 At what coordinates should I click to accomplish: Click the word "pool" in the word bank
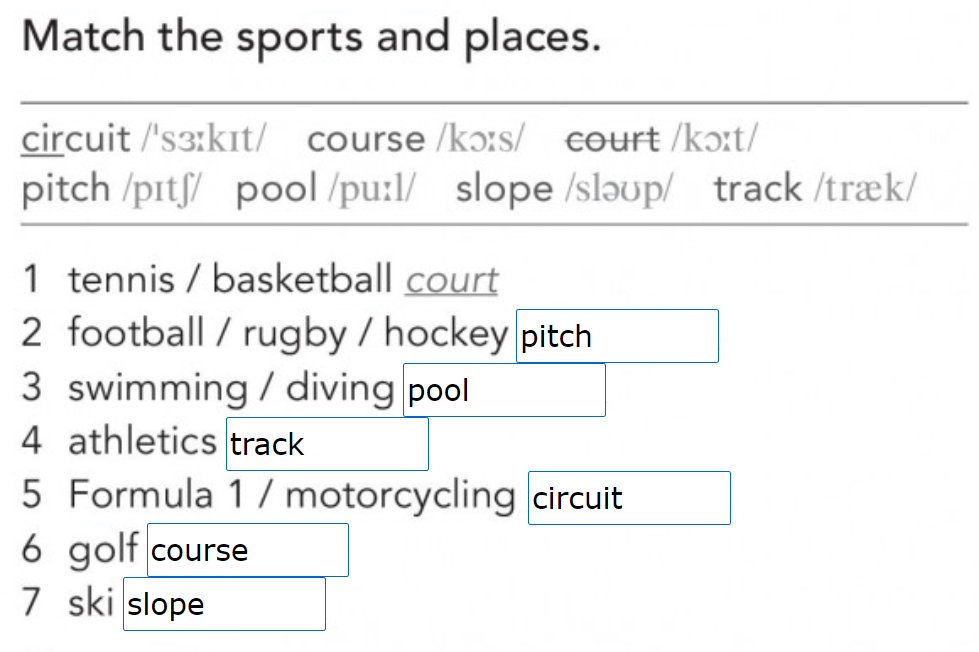click(277, 188)
